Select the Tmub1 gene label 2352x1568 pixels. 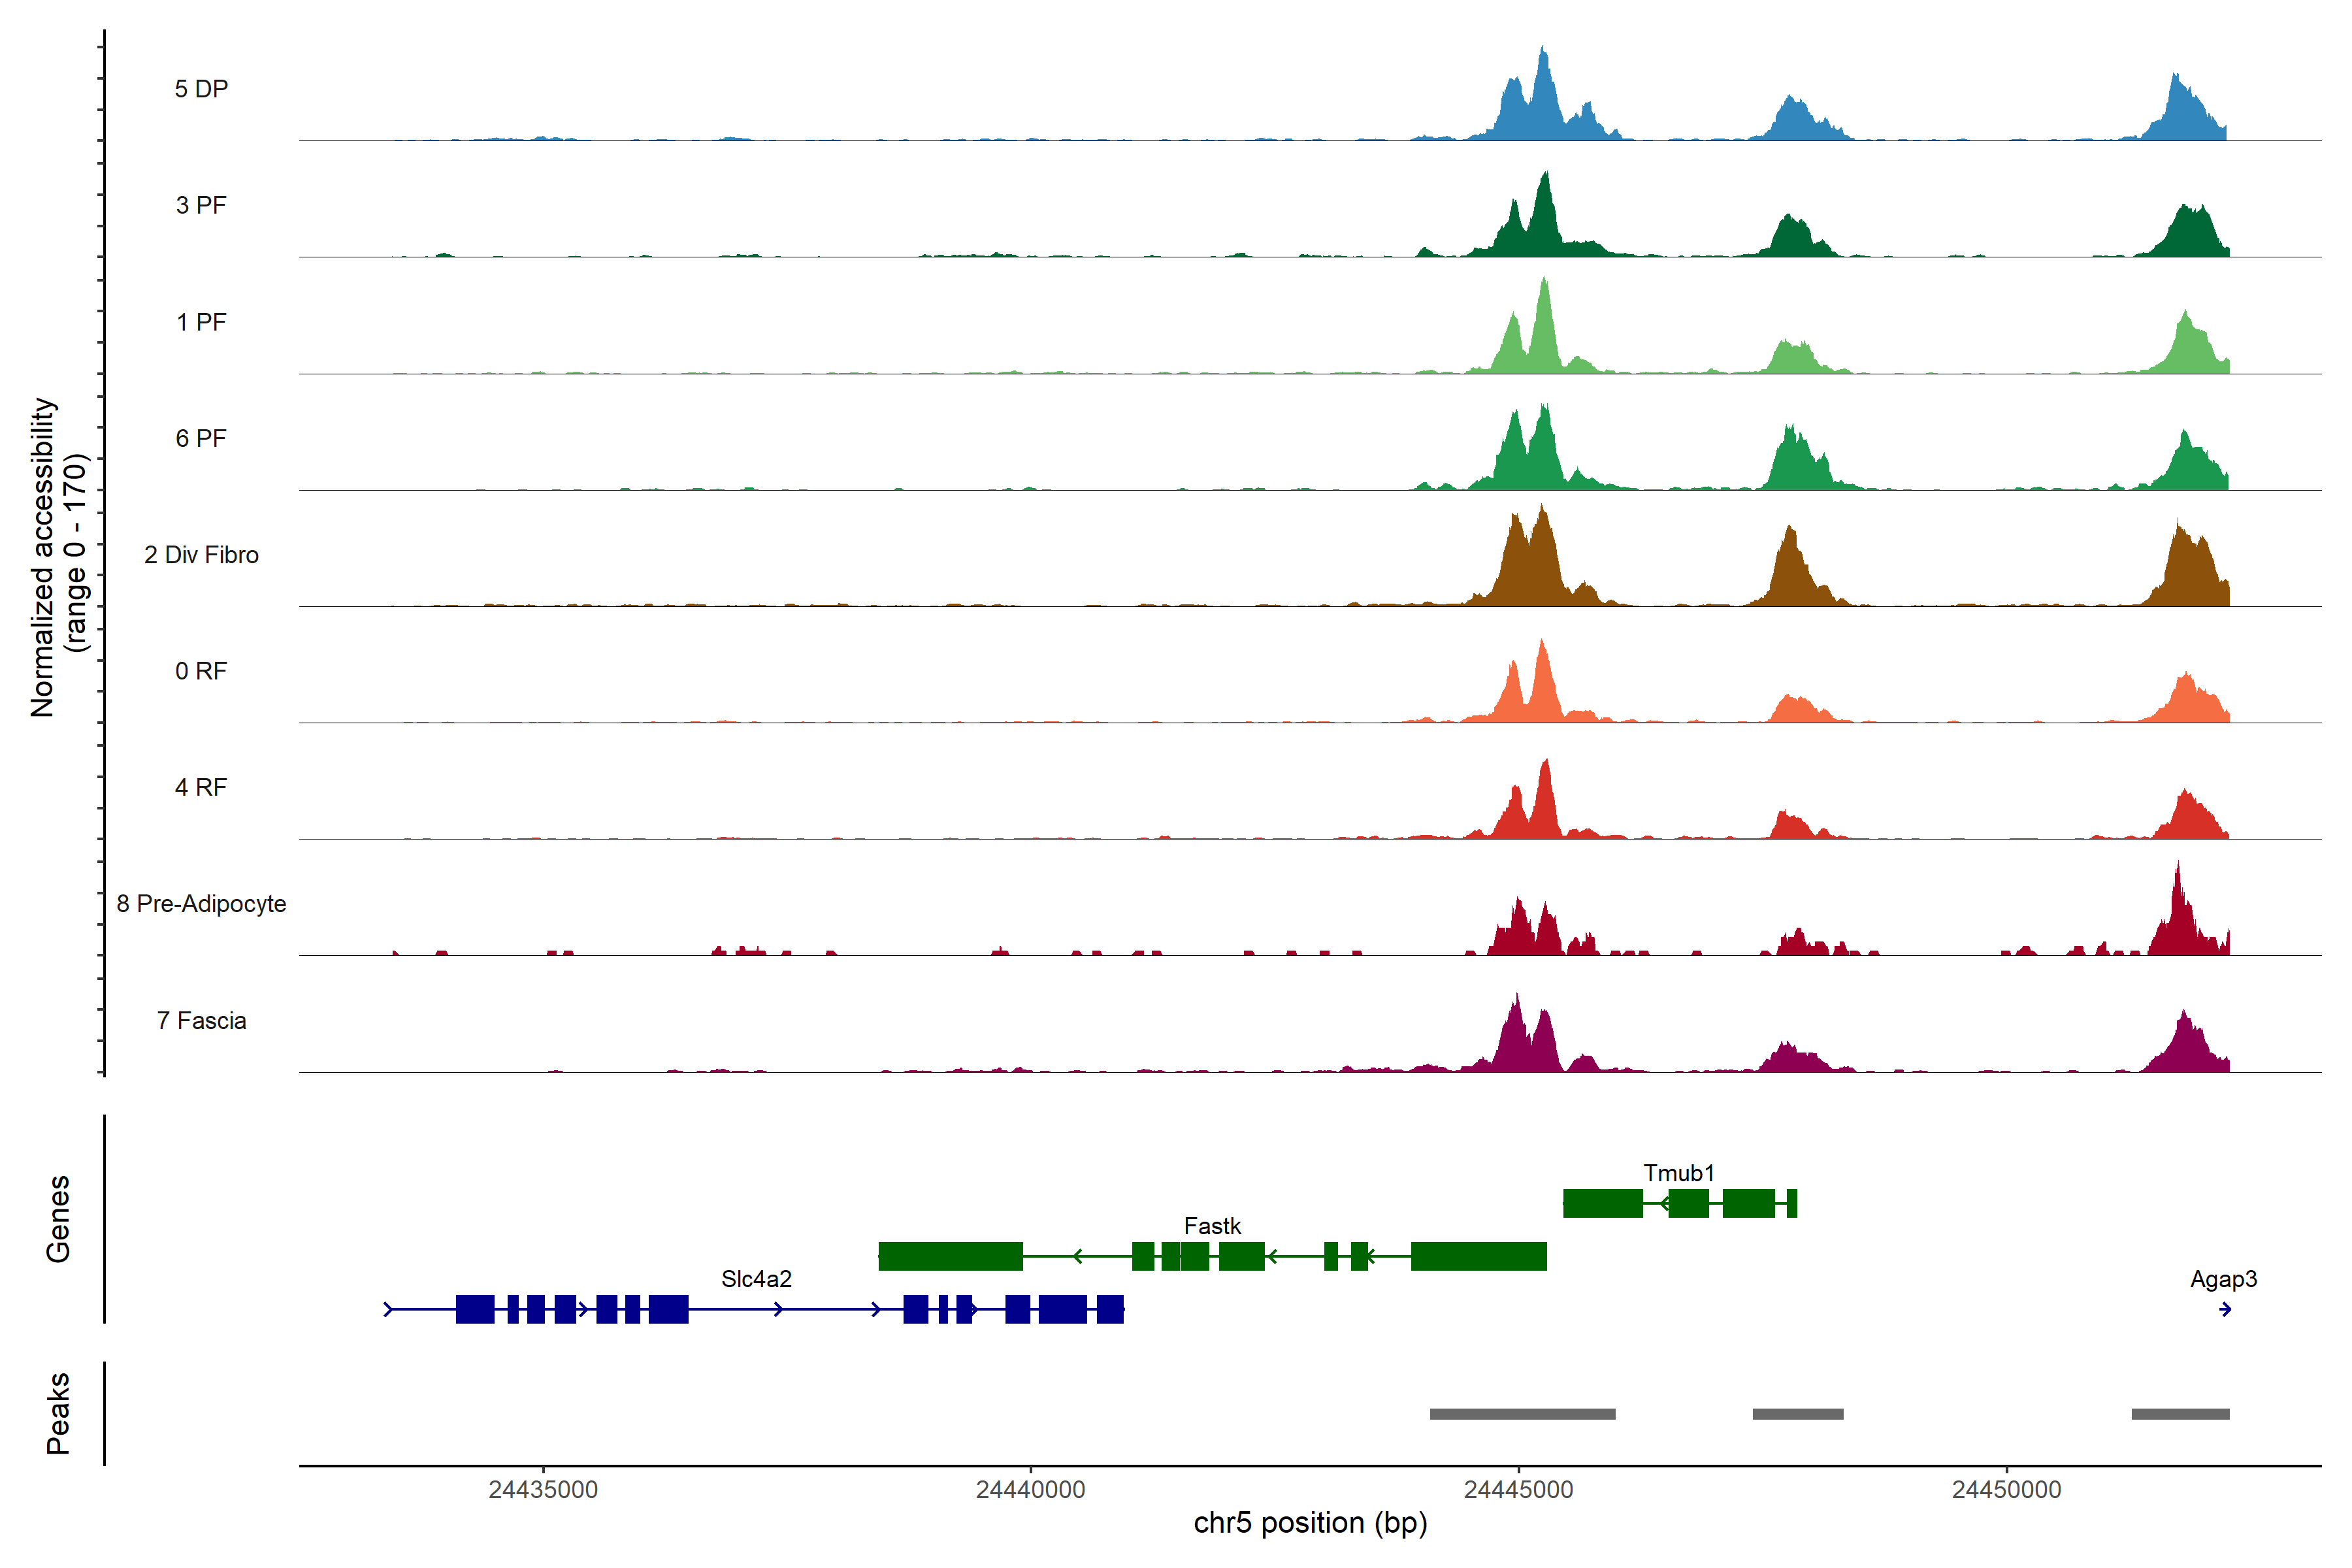[x=1678, y=1172]
